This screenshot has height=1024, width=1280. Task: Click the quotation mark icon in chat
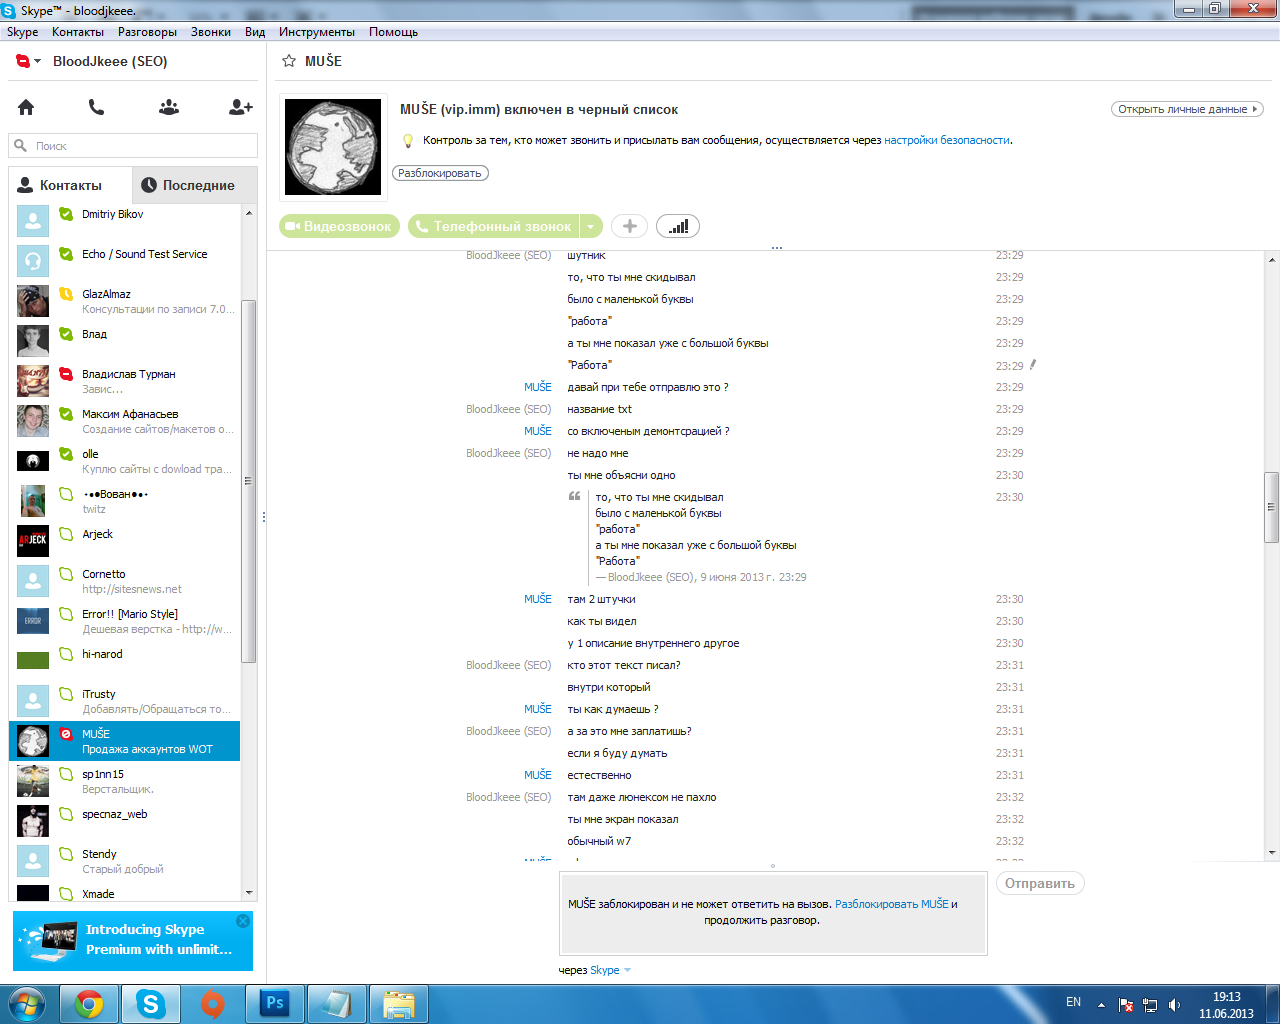[575, 496]
